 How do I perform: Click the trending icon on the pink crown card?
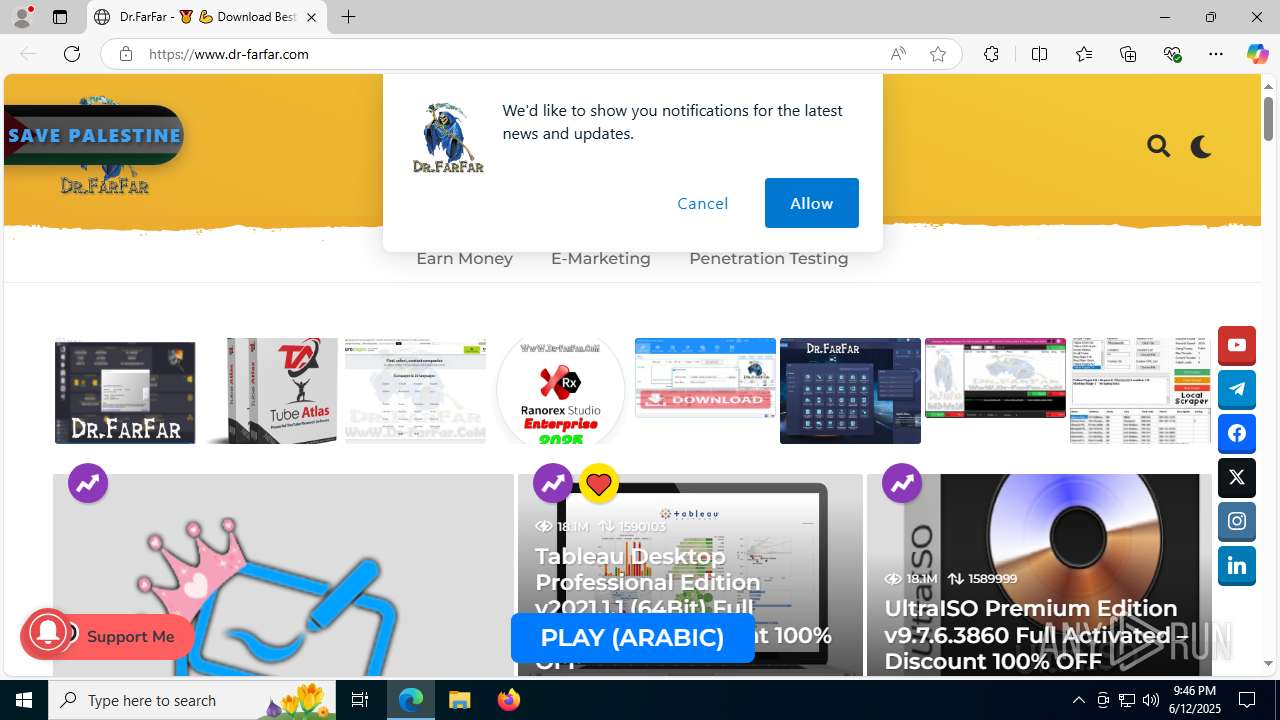(x=88, y=484)
